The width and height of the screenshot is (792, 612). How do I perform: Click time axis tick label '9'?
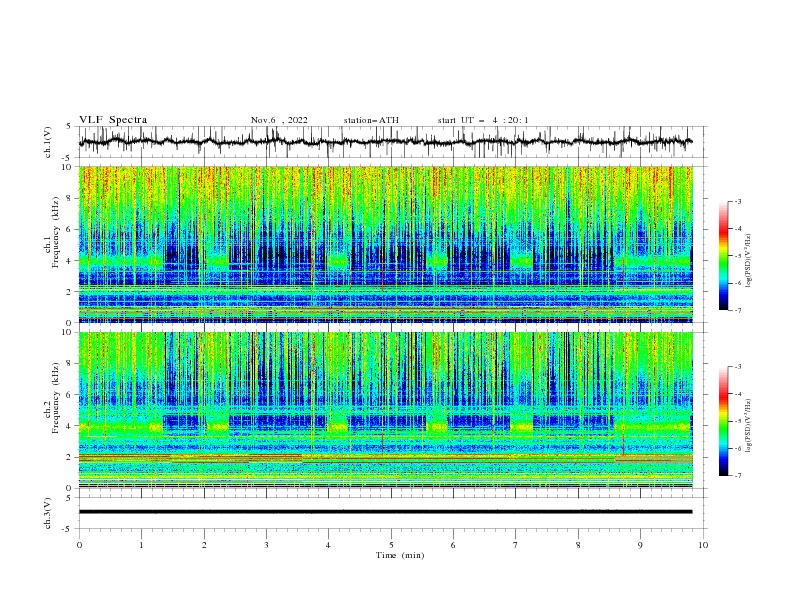coord(640,545)
